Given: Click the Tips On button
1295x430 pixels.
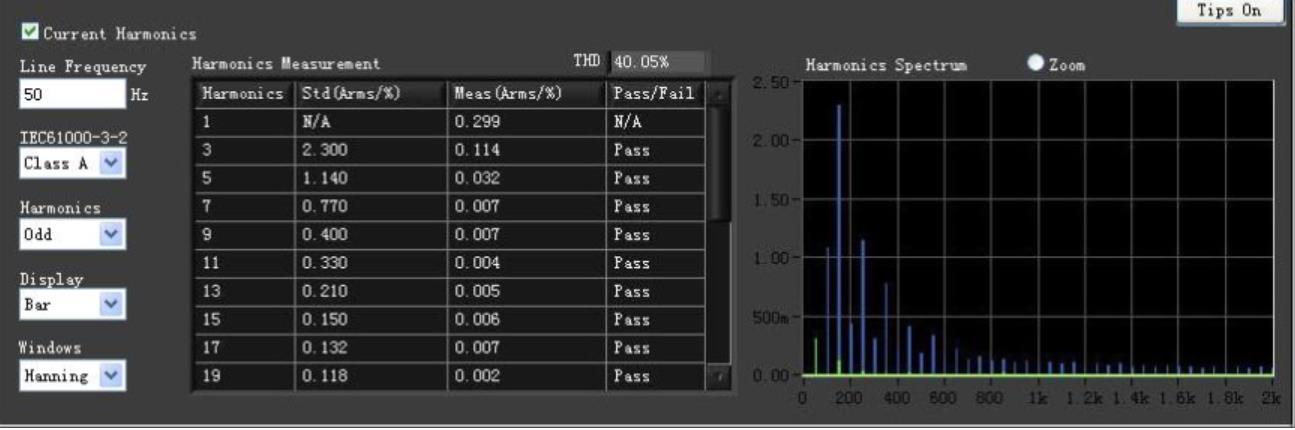Looking at the screenshot, I should [1230, 11].
